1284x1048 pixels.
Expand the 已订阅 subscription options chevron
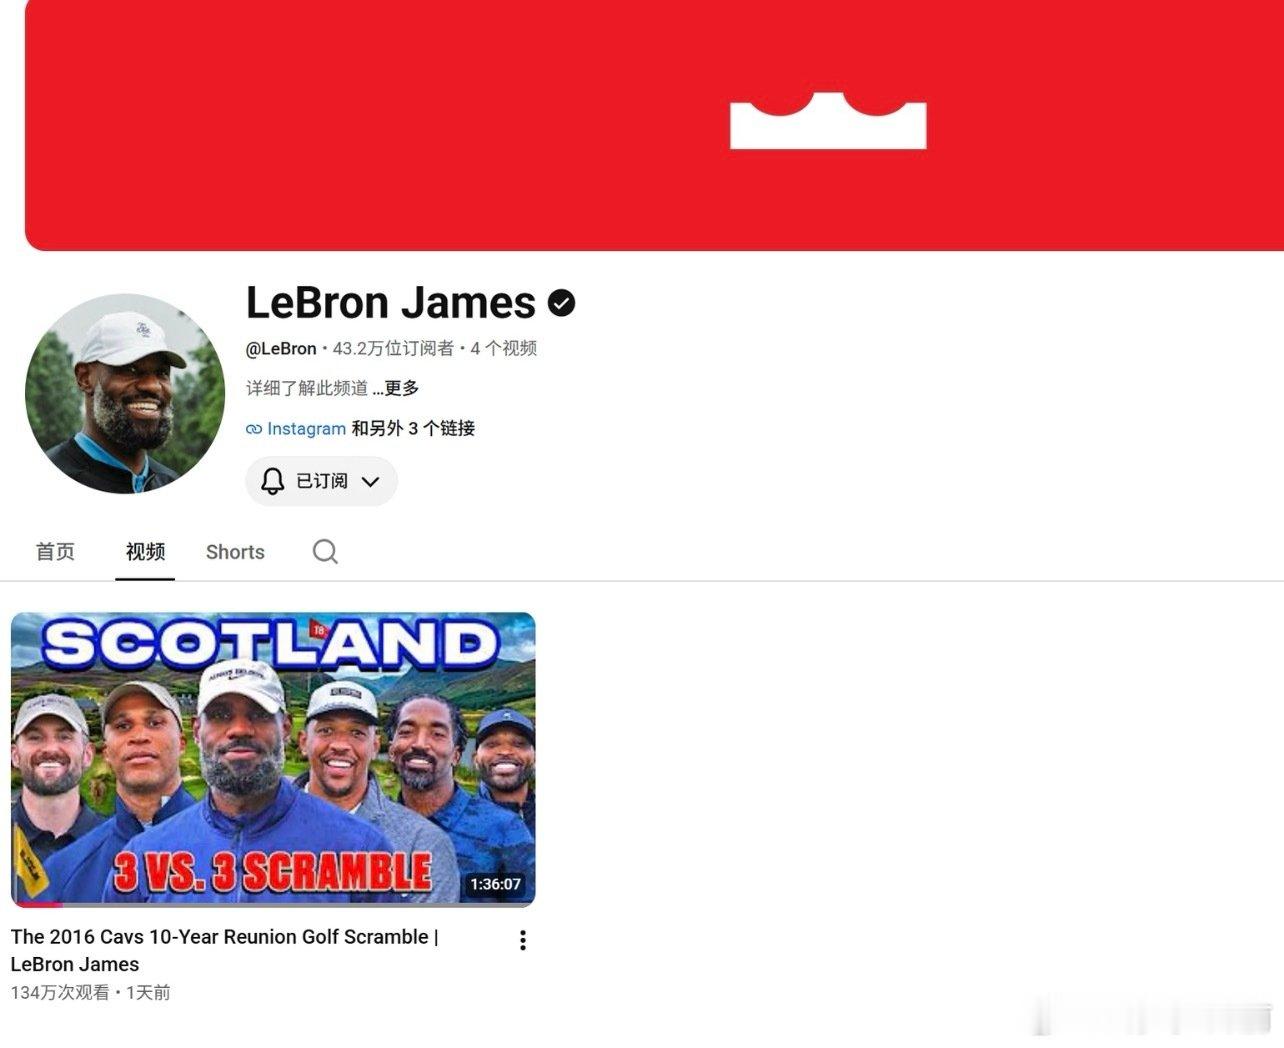370,481
